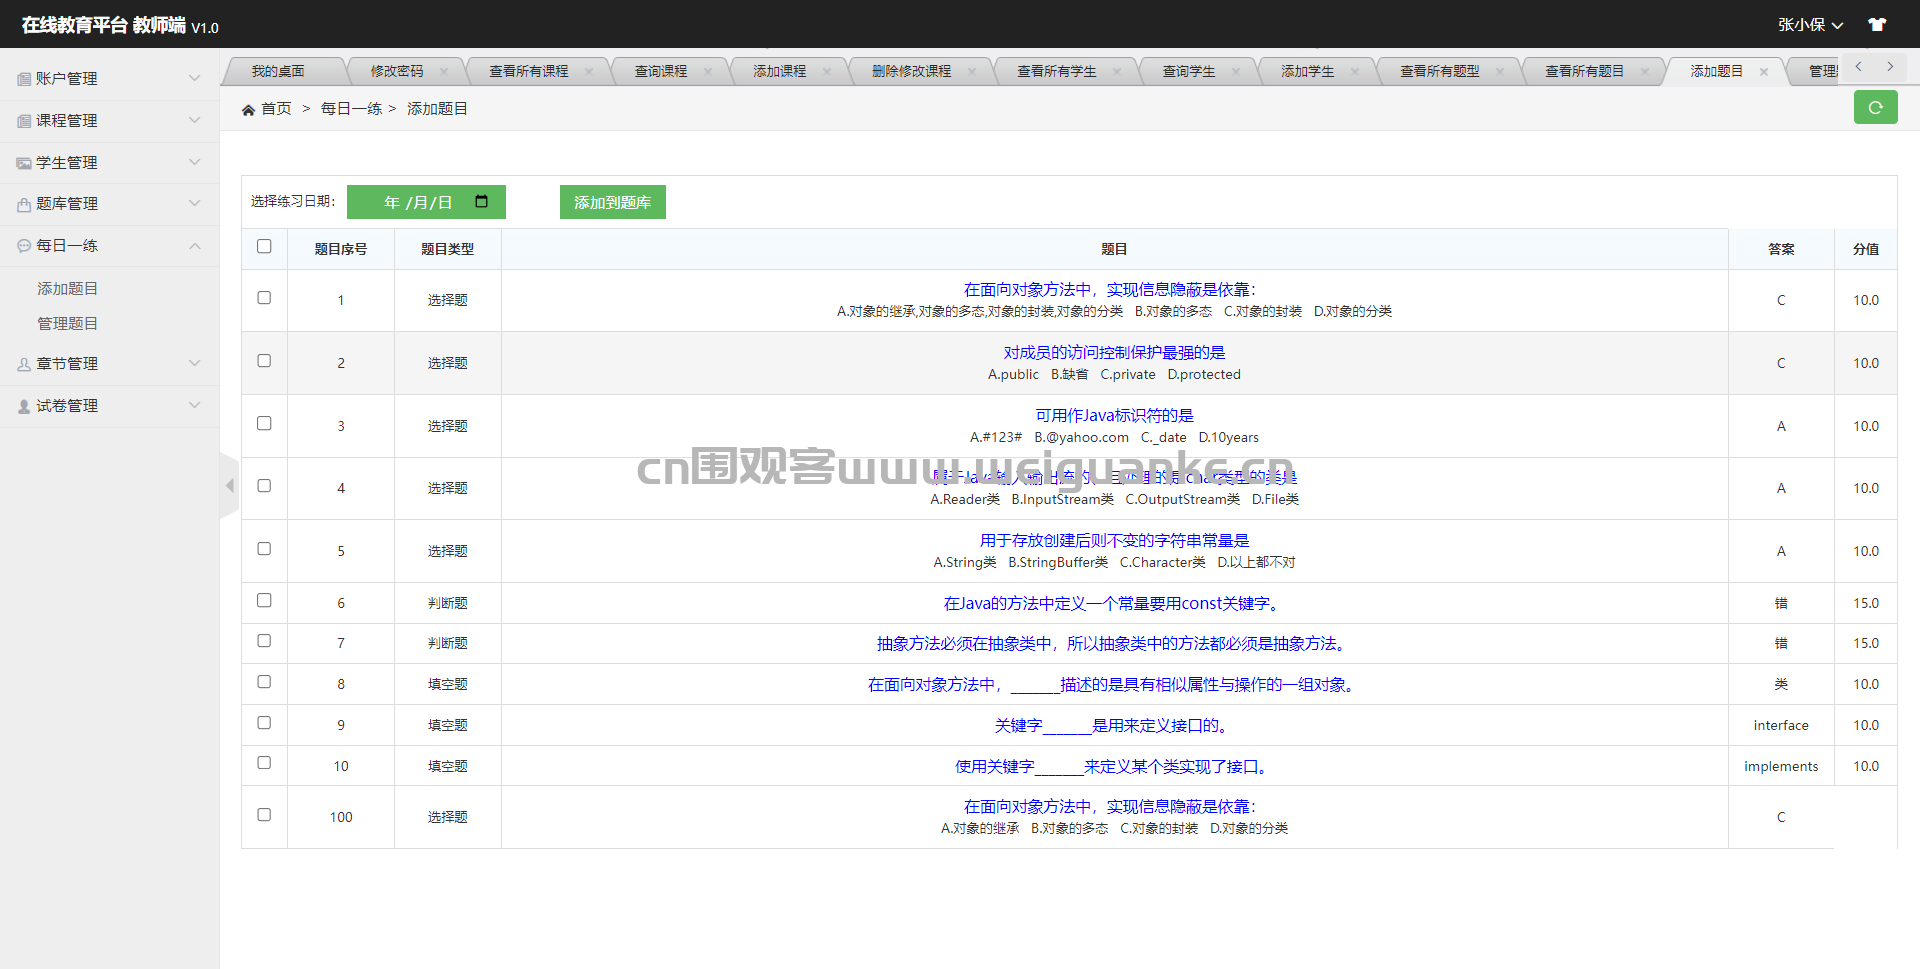Image resolution: width=1920 pixels, height=969 pixels.
Task: Open the calendar picker icon in date field
Action: (x=481, y=201)
